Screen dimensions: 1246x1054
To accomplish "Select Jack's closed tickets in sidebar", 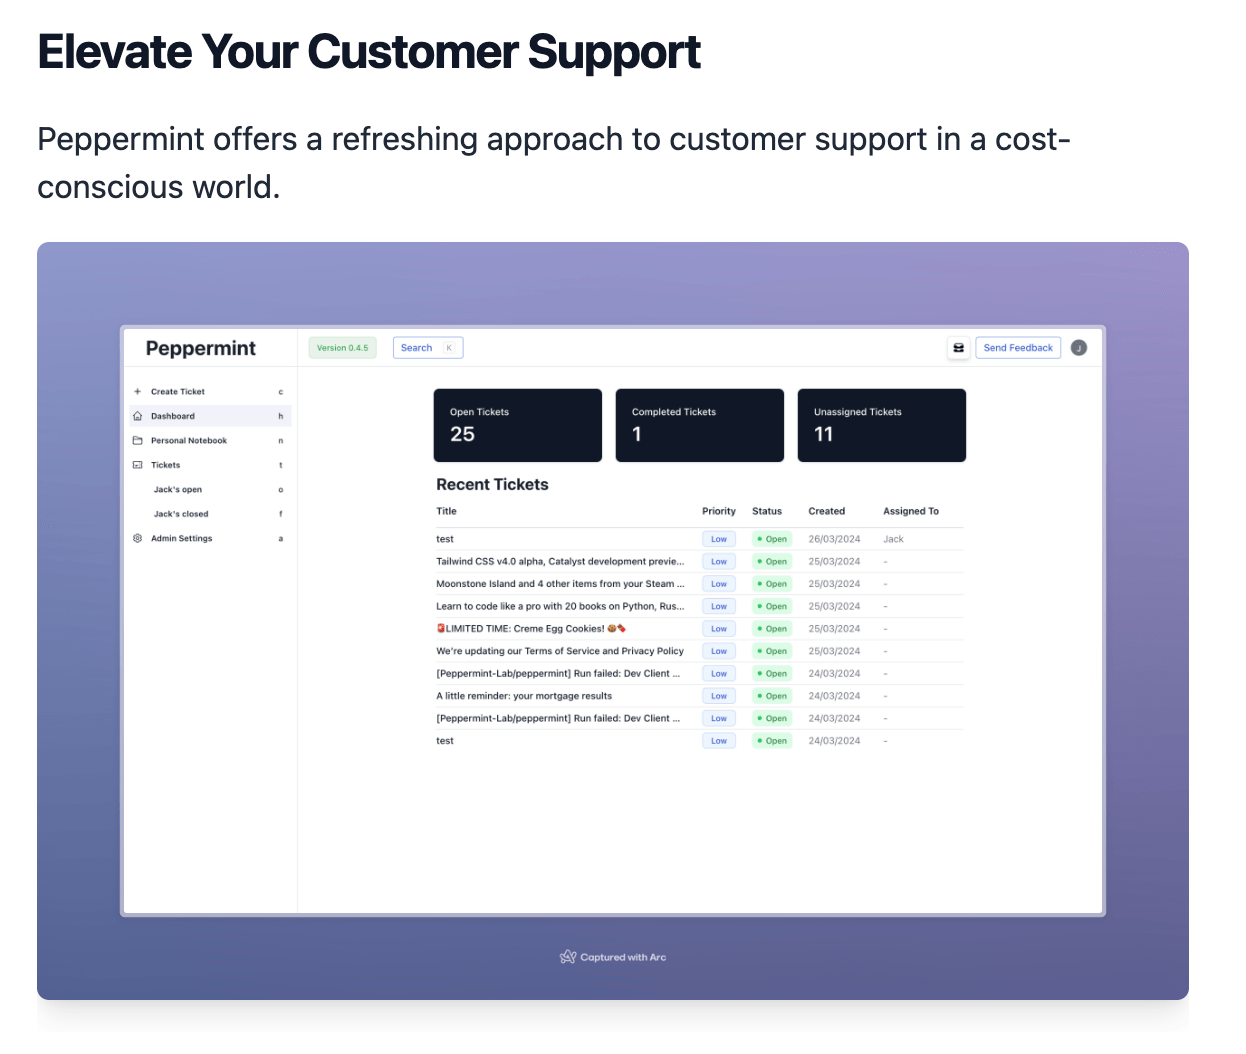I will click(x=211, y=514).
